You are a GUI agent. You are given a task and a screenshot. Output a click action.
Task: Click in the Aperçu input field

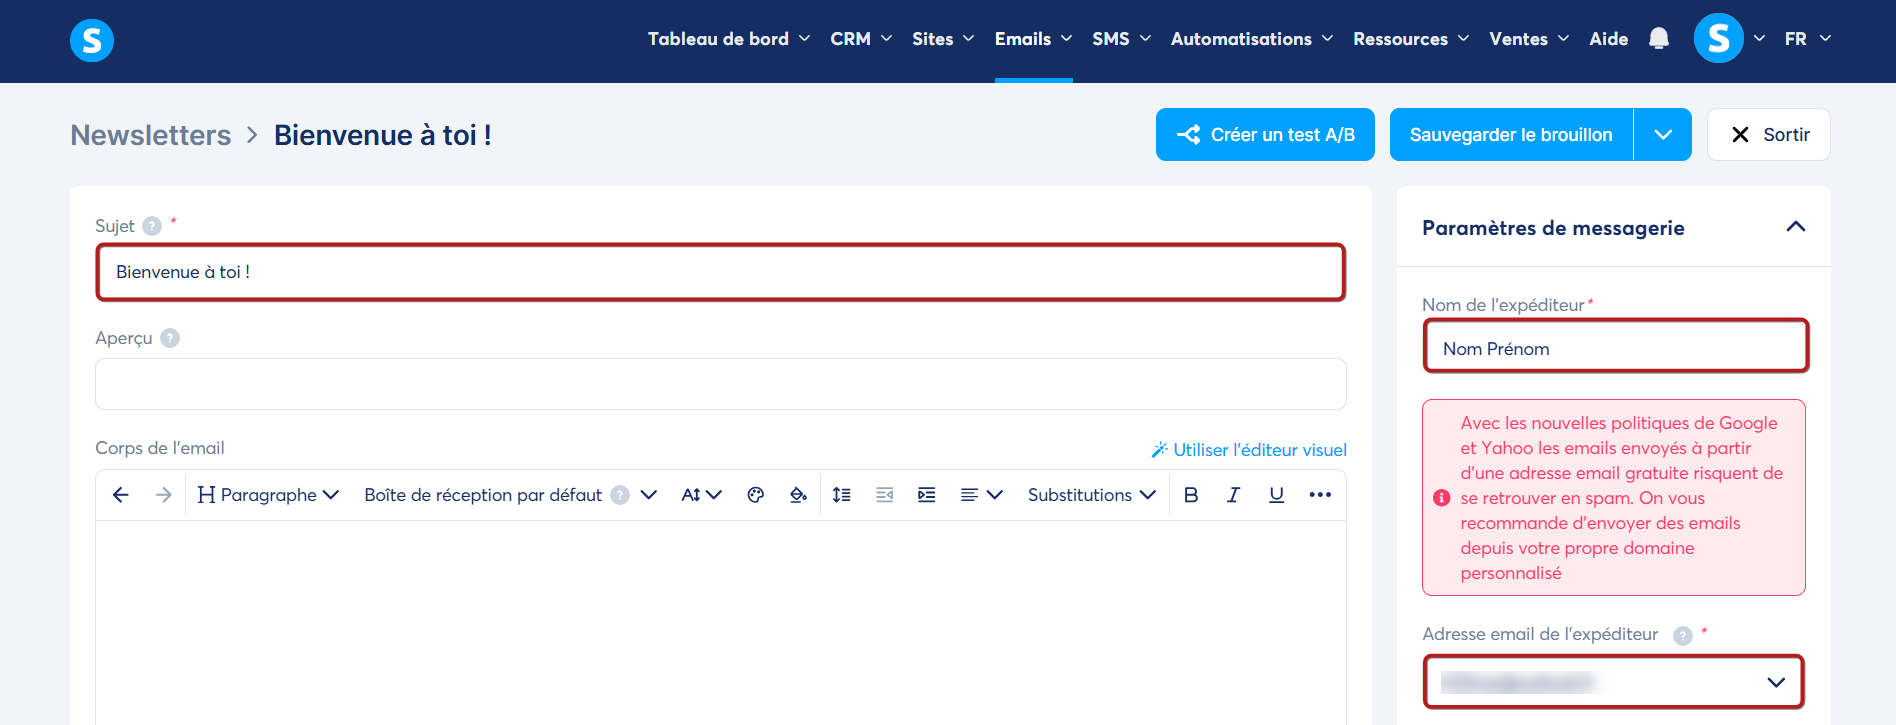[721, 384]
